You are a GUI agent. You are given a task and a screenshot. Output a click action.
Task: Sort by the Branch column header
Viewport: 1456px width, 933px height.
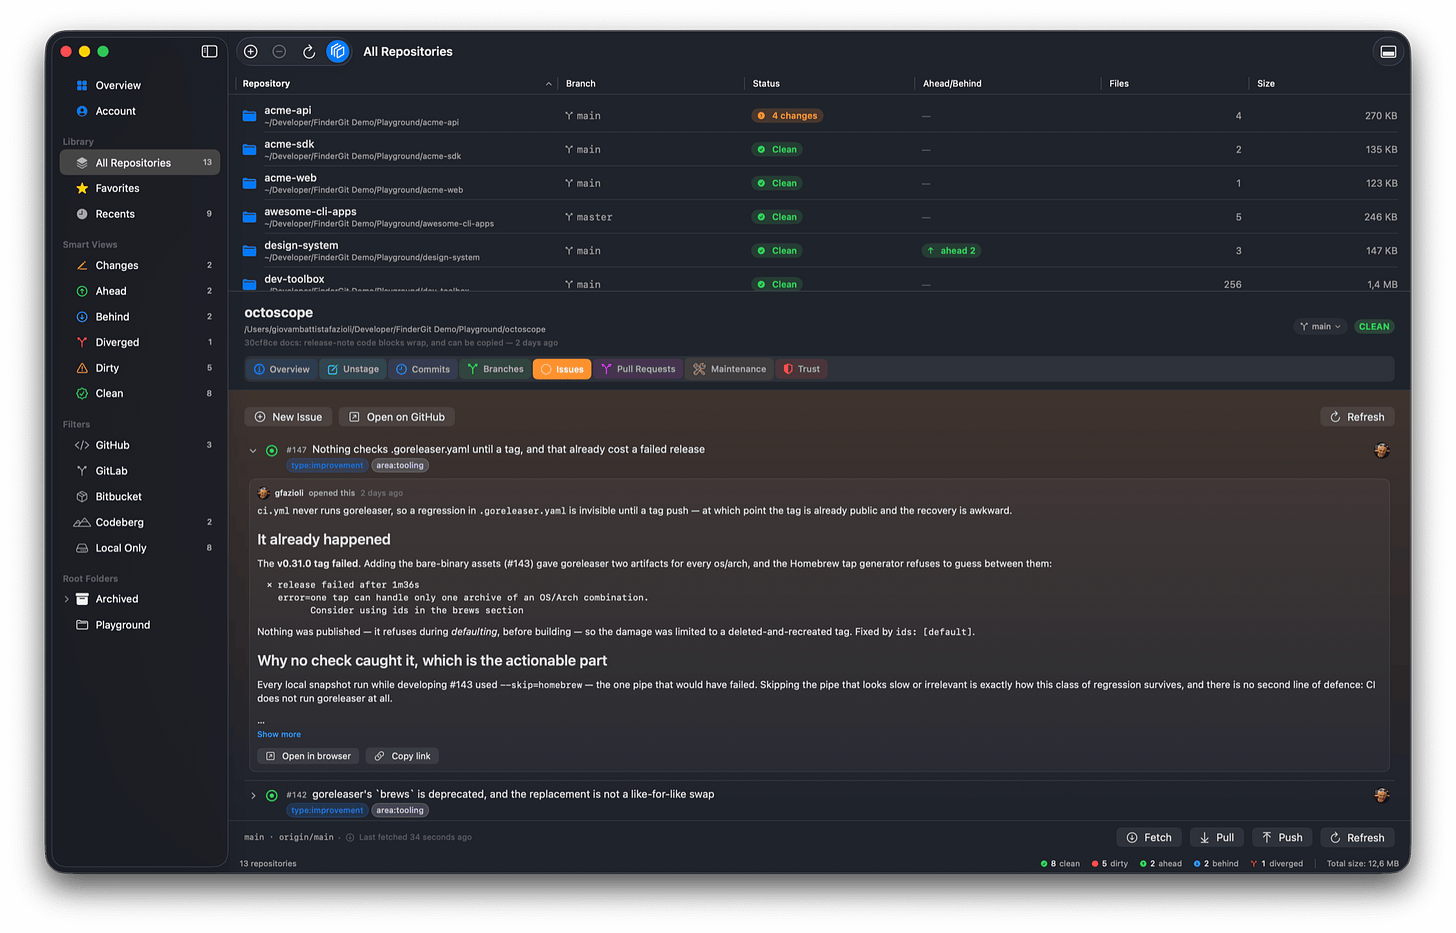[x=650, y=83]
